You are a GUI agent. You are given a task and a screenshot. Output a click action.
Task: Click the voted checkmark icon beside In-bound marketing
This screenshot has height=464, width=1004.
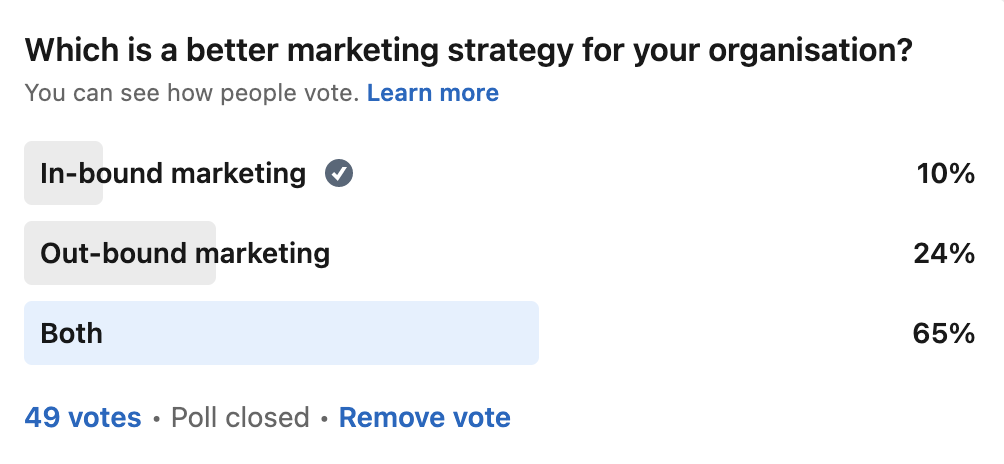click(x=339, y=174)
